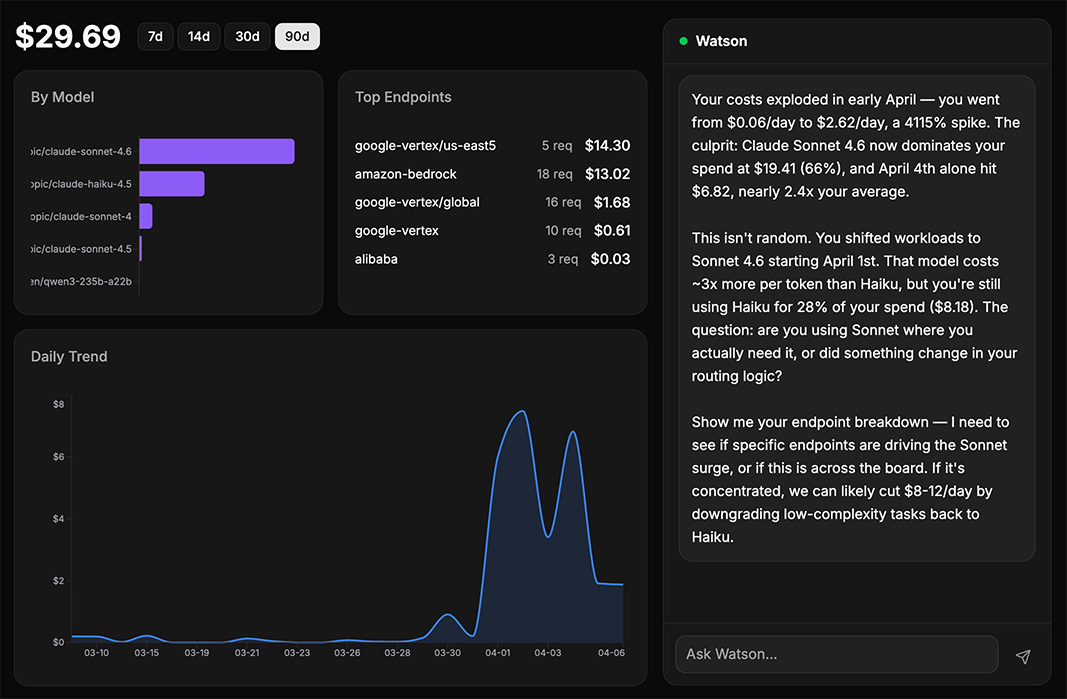This screenshot has height=699, width=1067.
Task: Switch to the 14d view
Action: (198, 36)
